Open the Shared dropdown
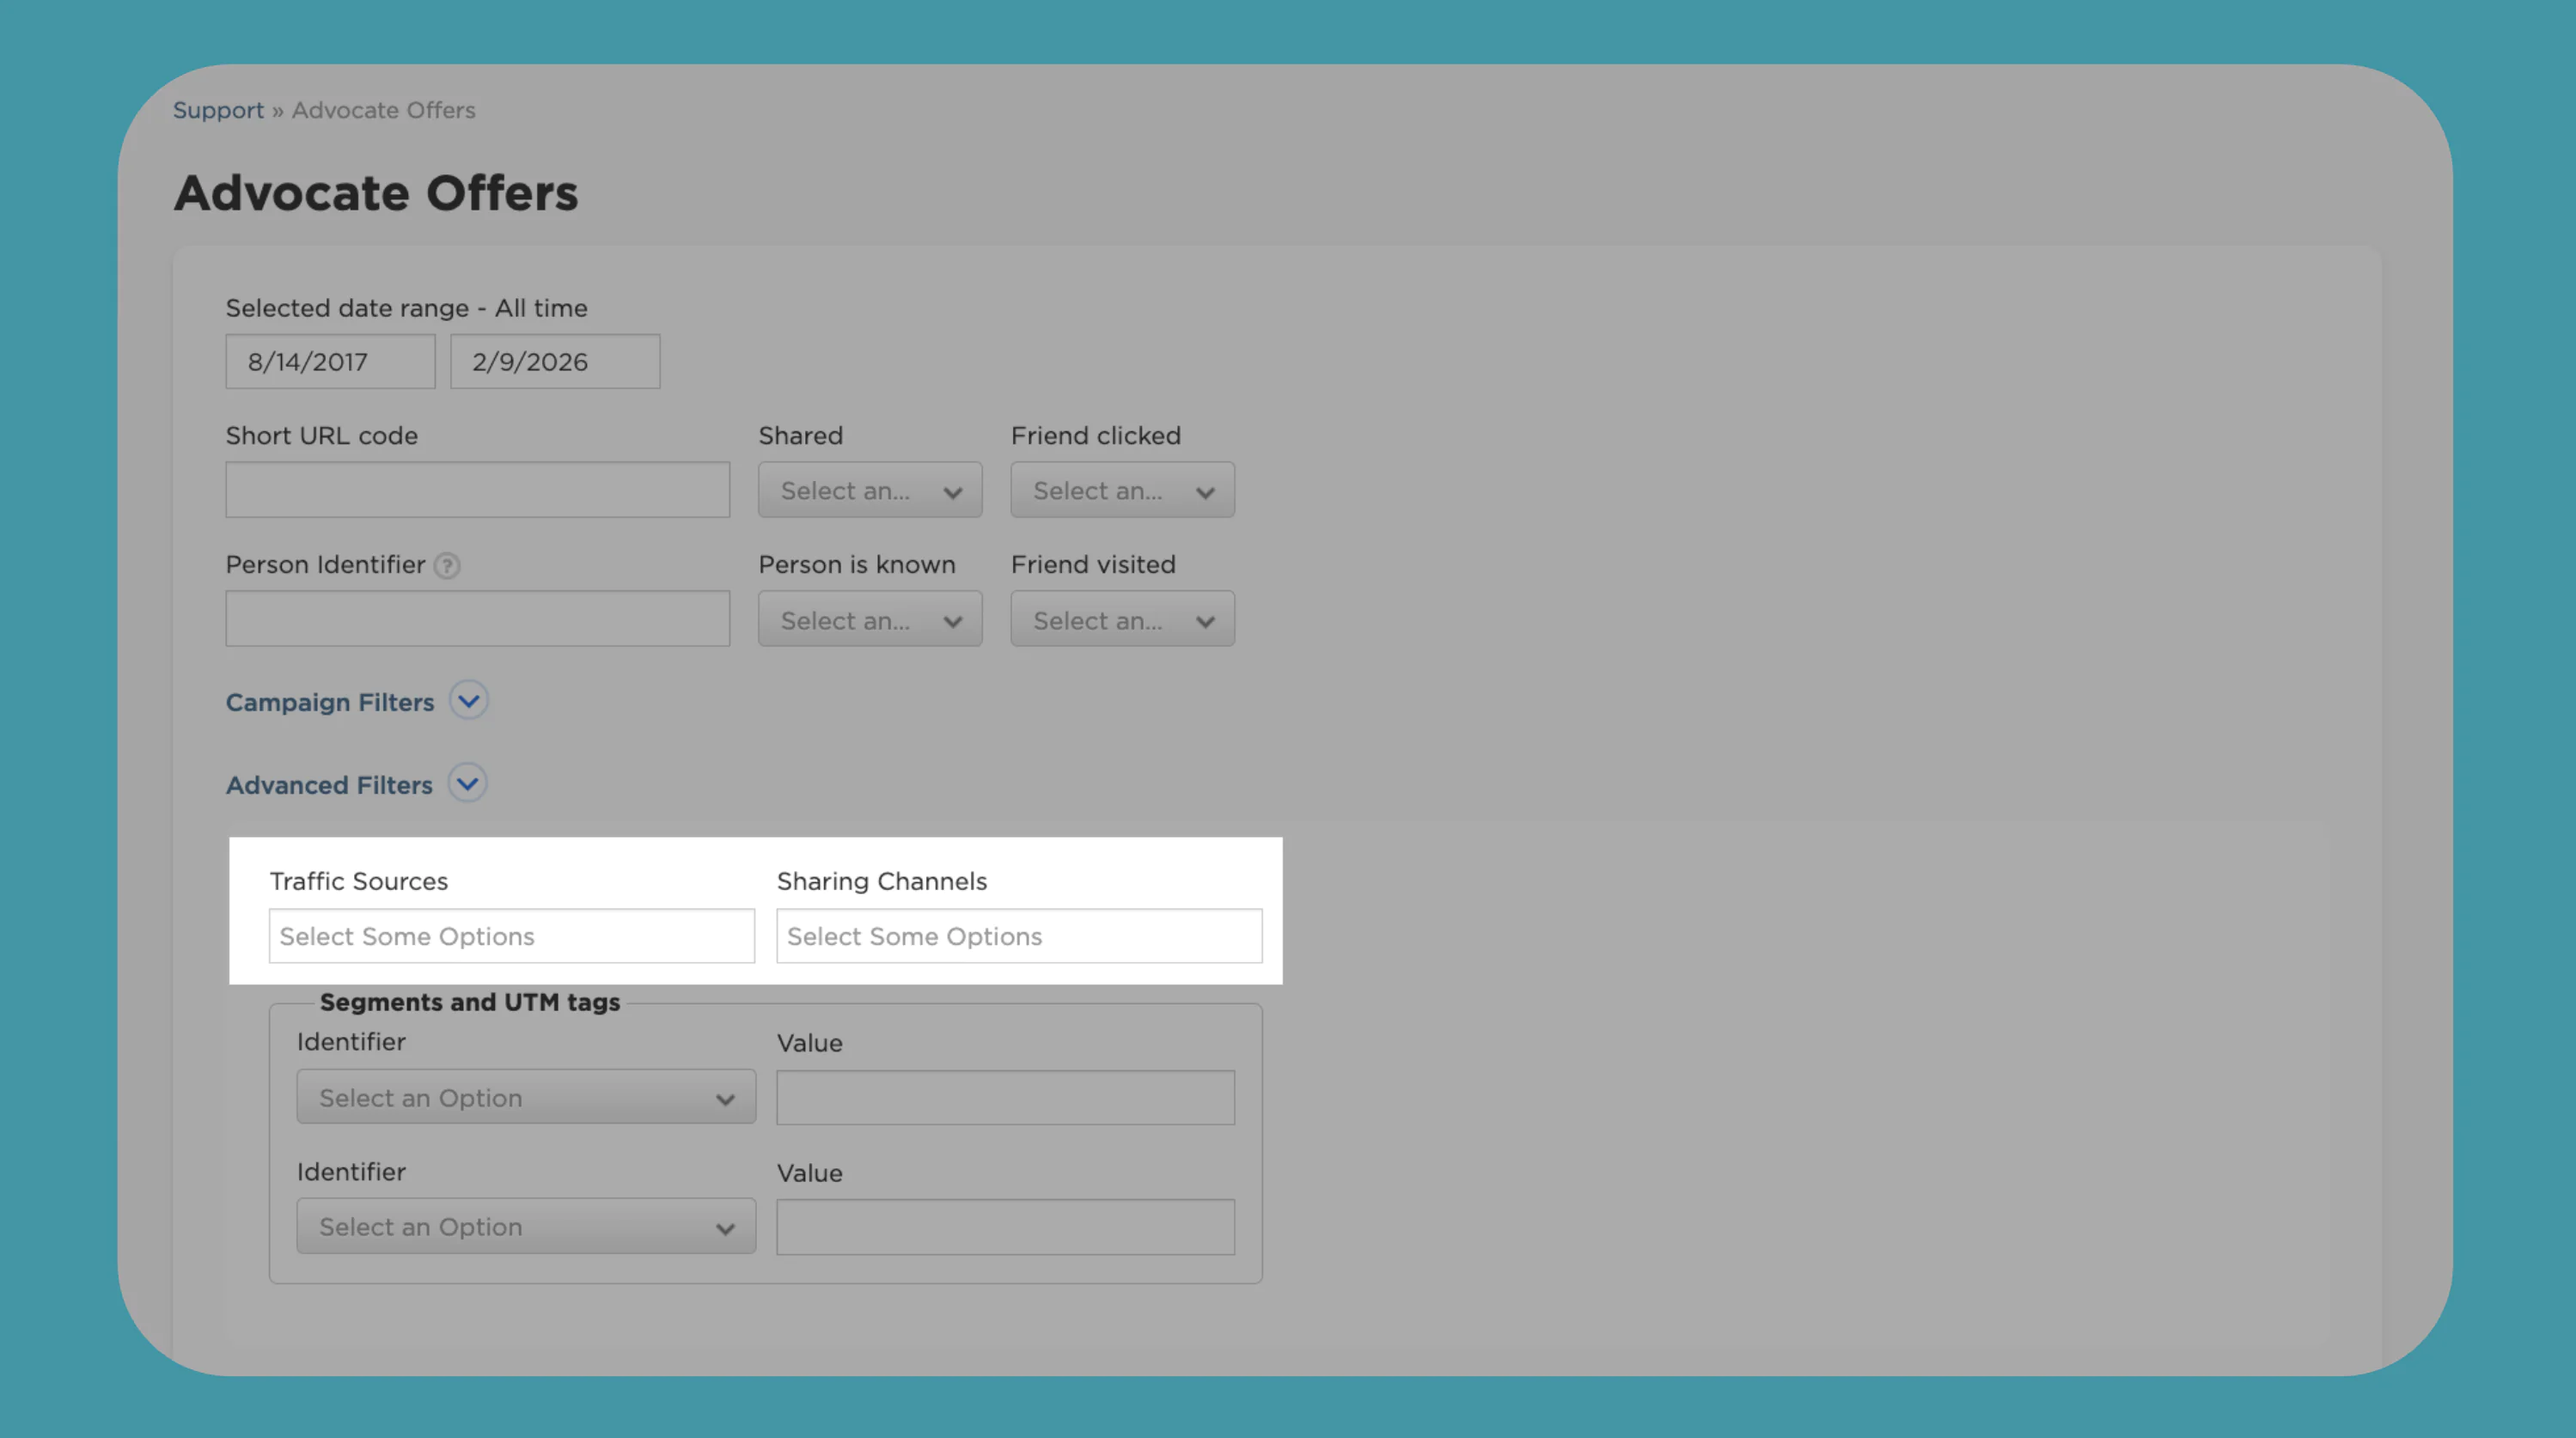 tap(869, 490)
